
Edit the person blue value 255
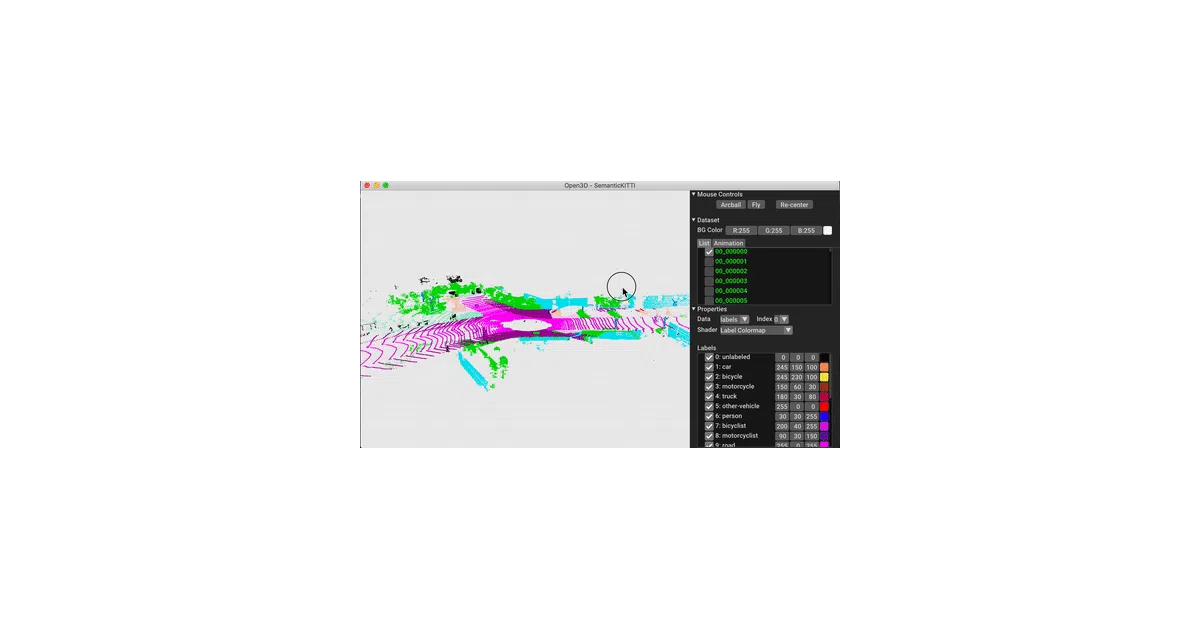point(812,416)
